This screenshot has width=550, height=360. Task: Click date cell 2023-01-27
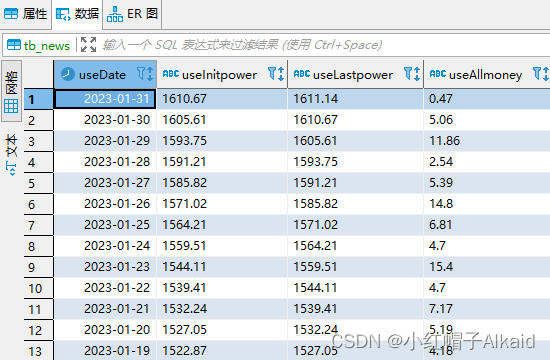(x=105, y=183)
